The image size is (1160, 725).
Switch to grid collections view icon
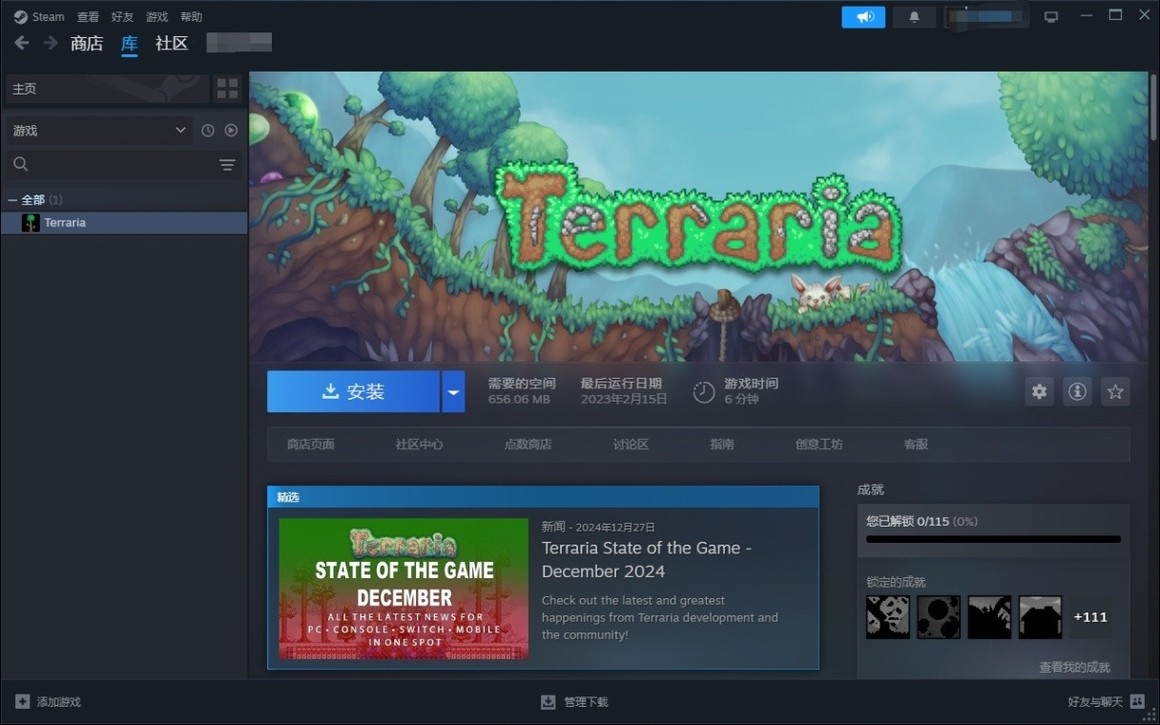[x=228, y=89]
